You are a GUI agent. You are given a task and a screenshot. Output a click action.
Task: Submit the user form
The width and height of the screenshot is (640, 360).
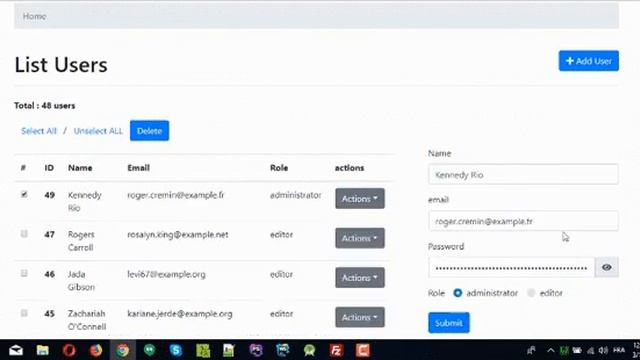pos(449,323)
